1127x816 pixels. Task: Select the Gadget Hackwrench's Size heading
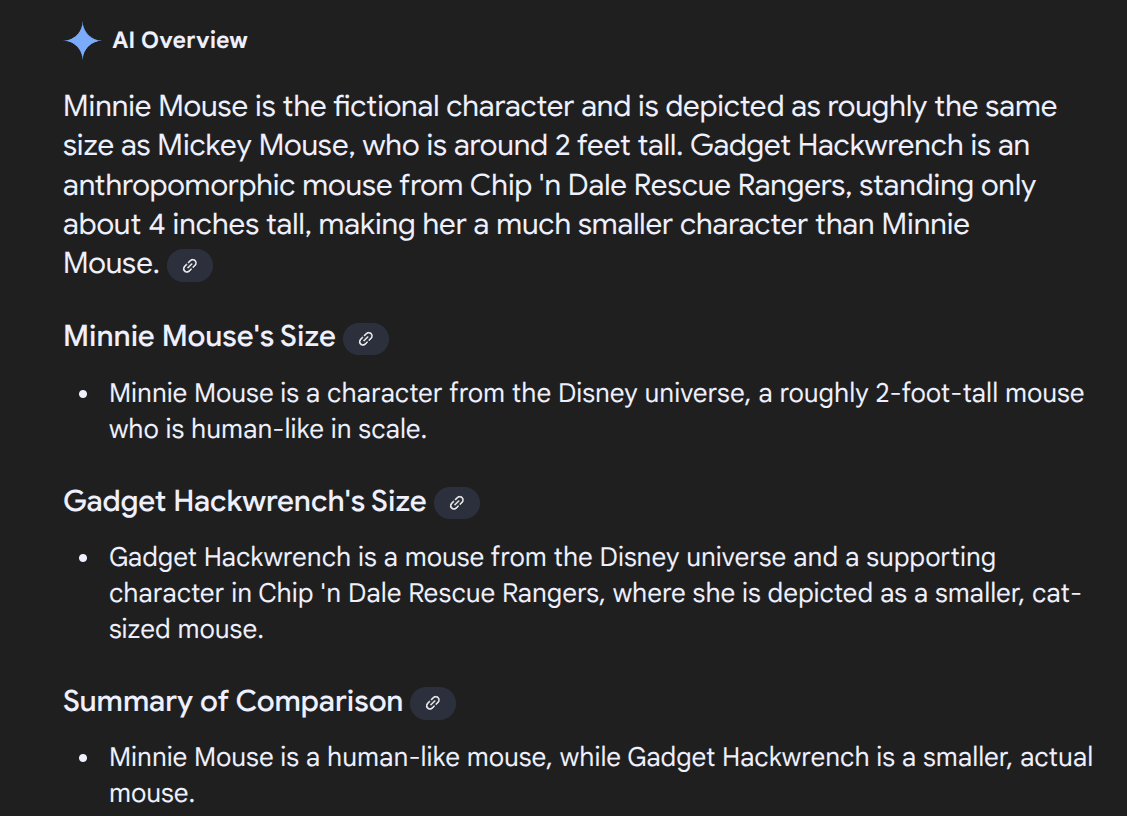[x=244, y=500]
